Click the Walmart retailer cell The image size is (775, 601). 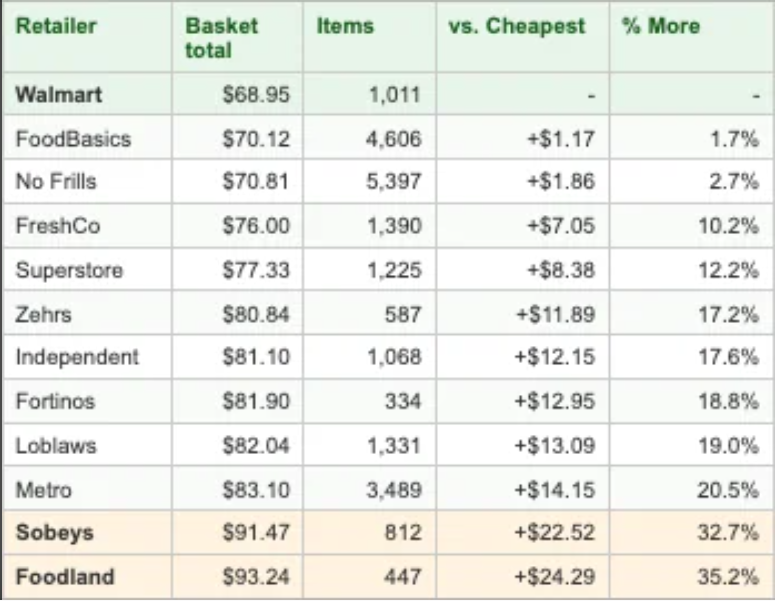point(59,96)
